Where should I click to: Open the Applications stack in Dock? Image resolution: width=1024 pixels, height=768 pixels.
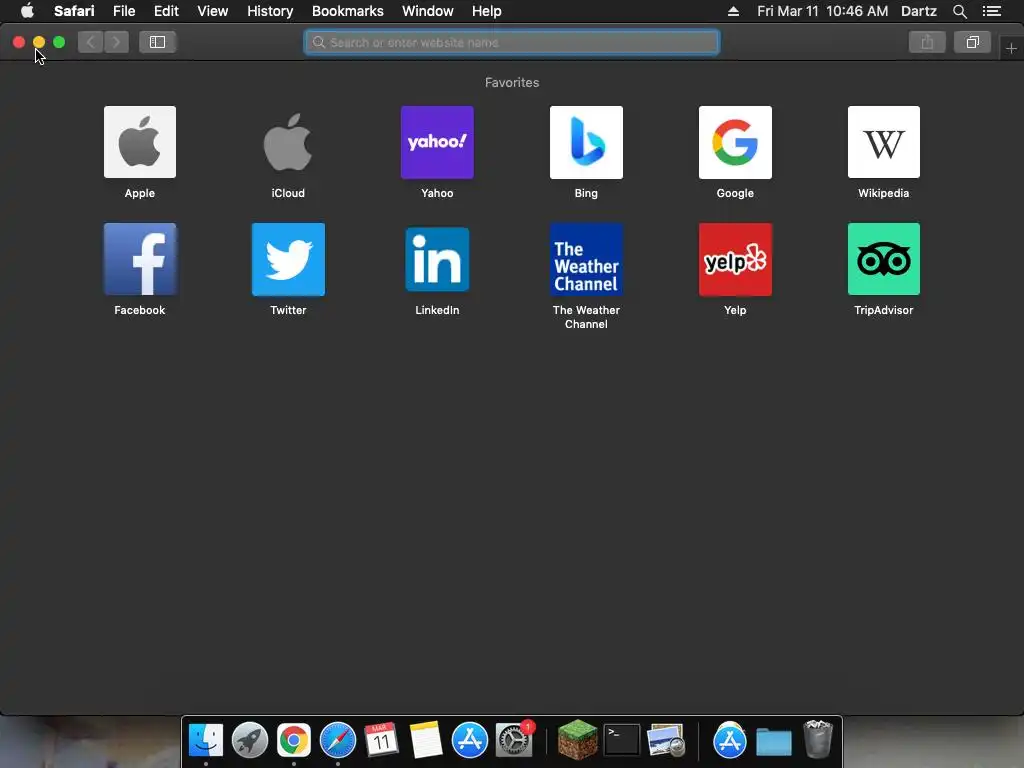(729, 741)
